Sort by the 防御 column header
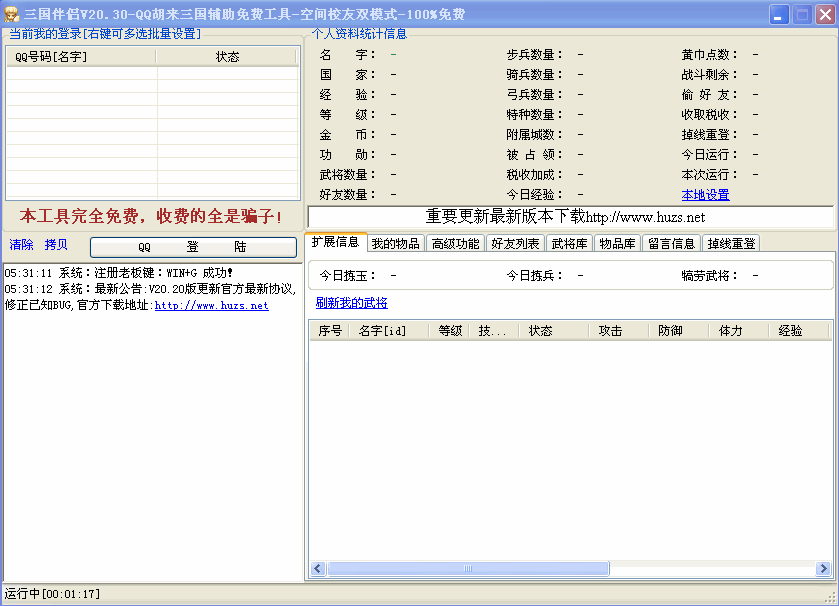The image size is (839, 606). 678,331
